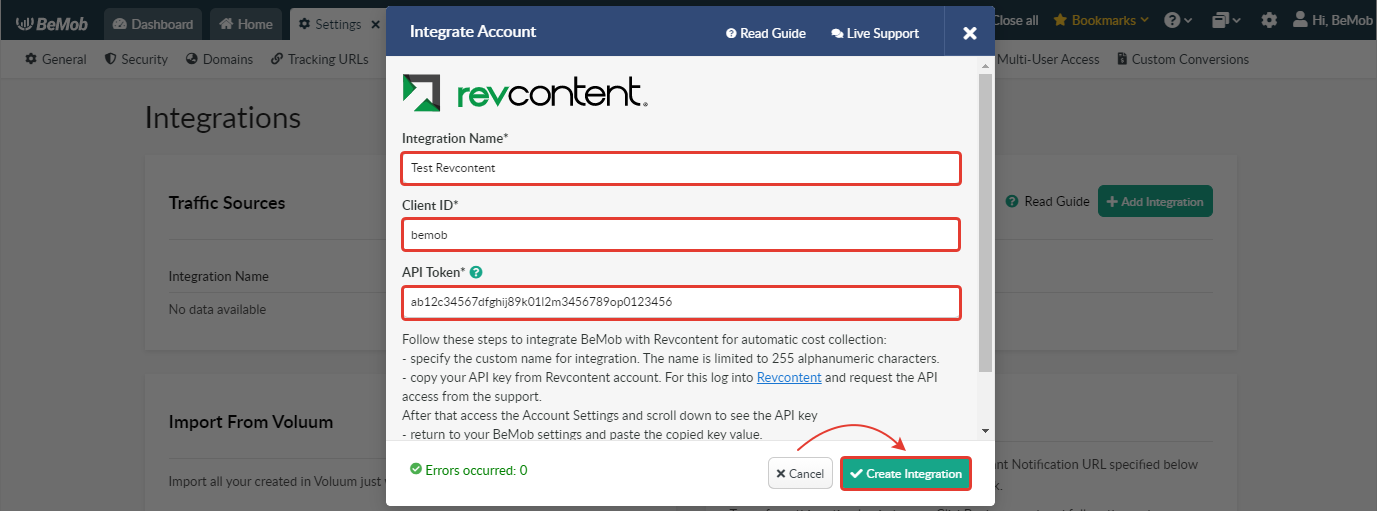
Task: Click the Close all tabs option
Action: tap(1016, 20)
